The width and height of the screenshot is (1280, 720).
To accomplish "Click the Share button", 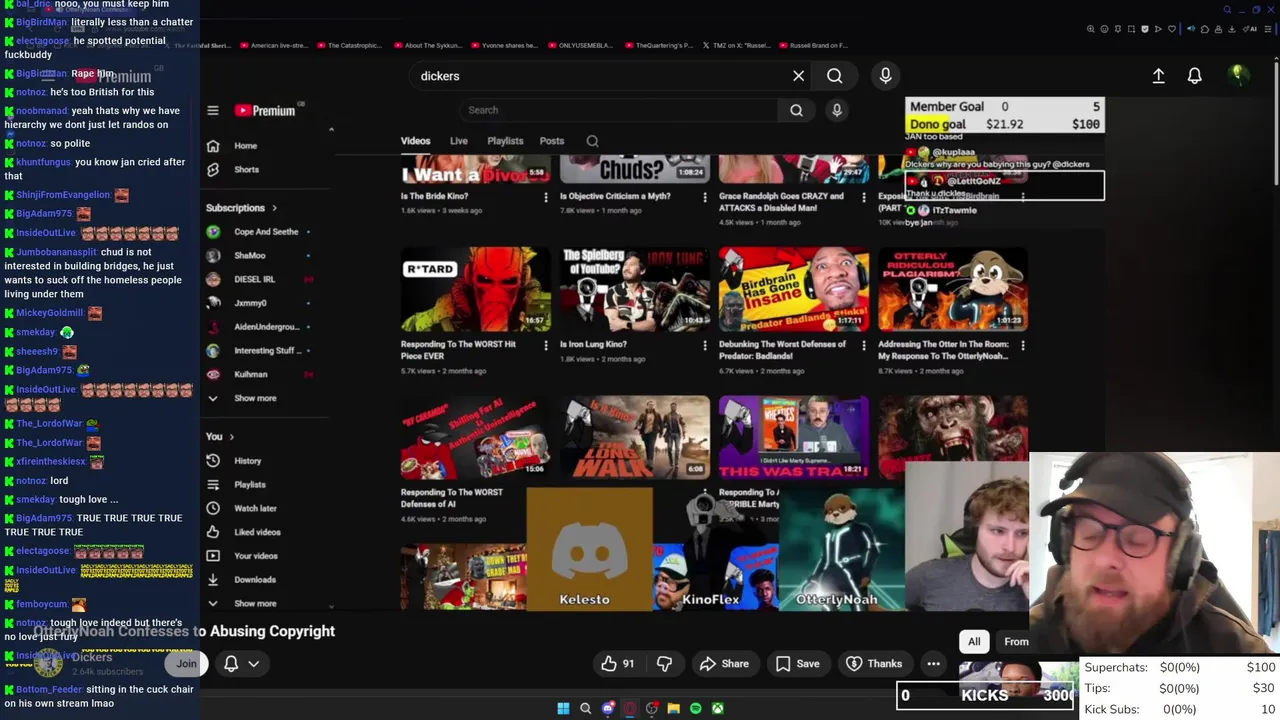I will coord(724,664).
